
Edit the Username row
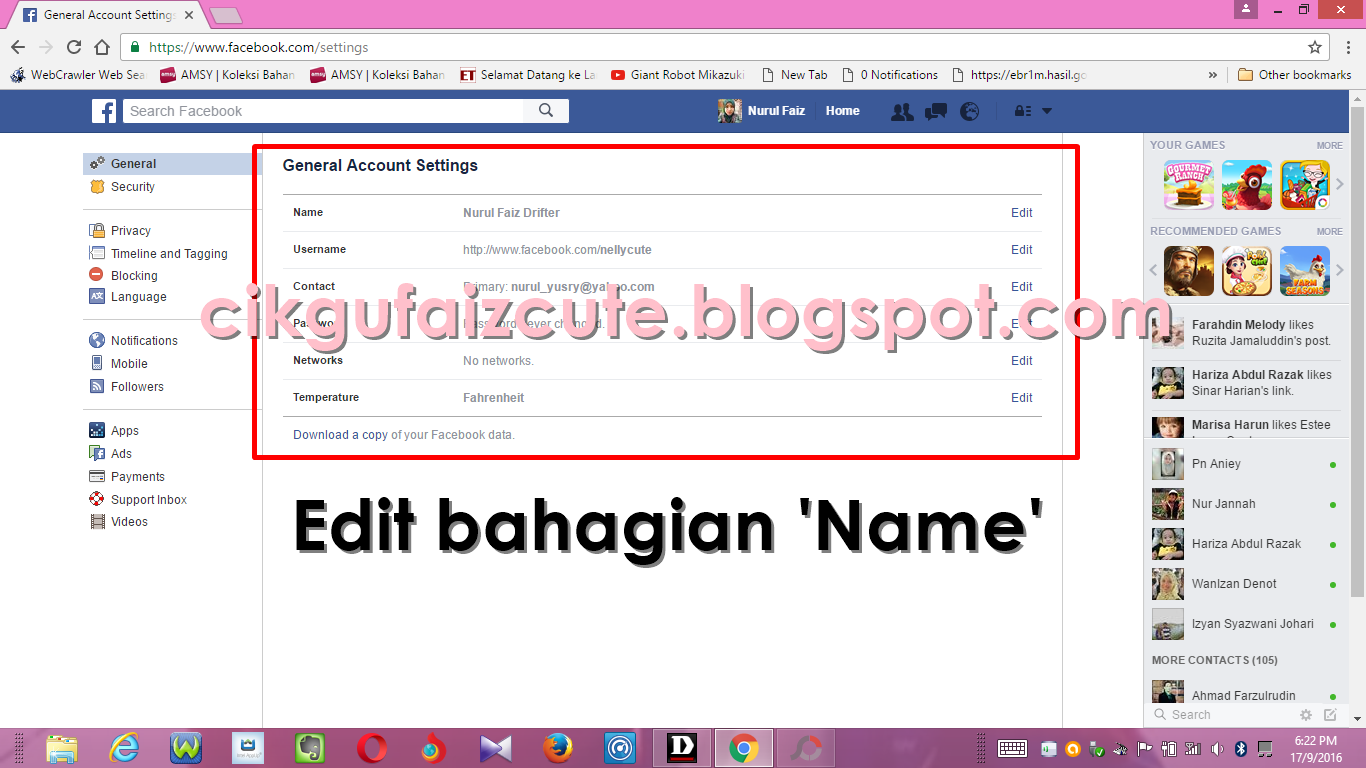tap(1021, 250)
